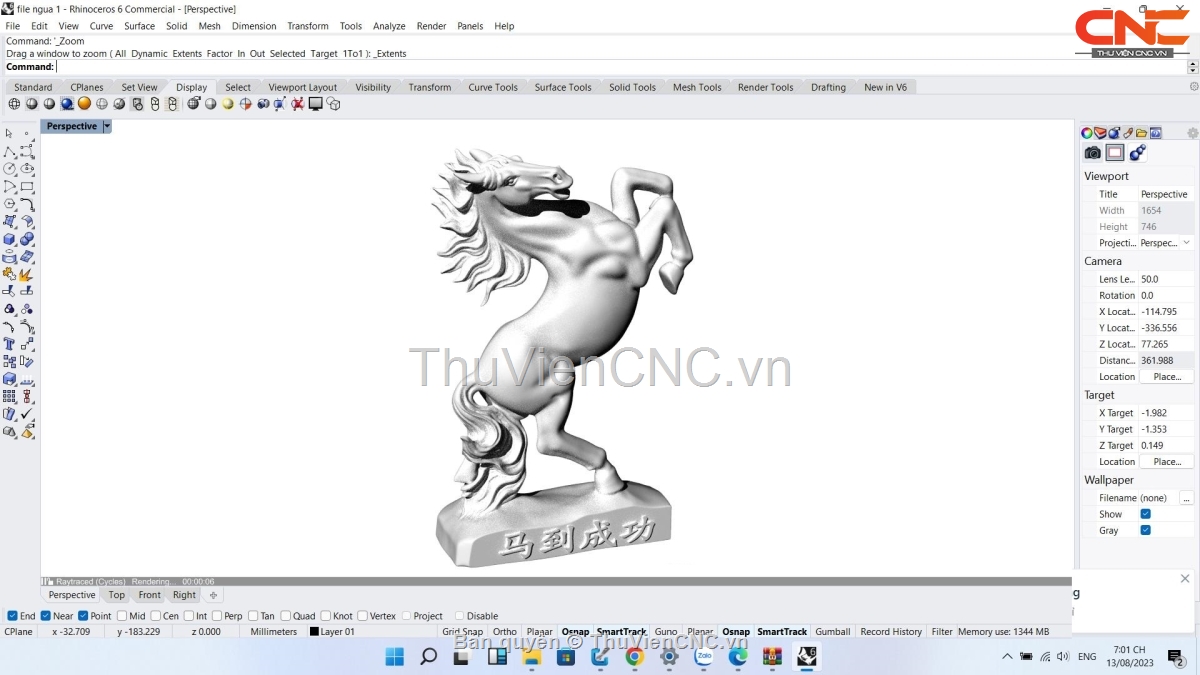Enable the Quad osnap checkbox
The width and height of the screenshot is (1200, 675).
(286, 616)
